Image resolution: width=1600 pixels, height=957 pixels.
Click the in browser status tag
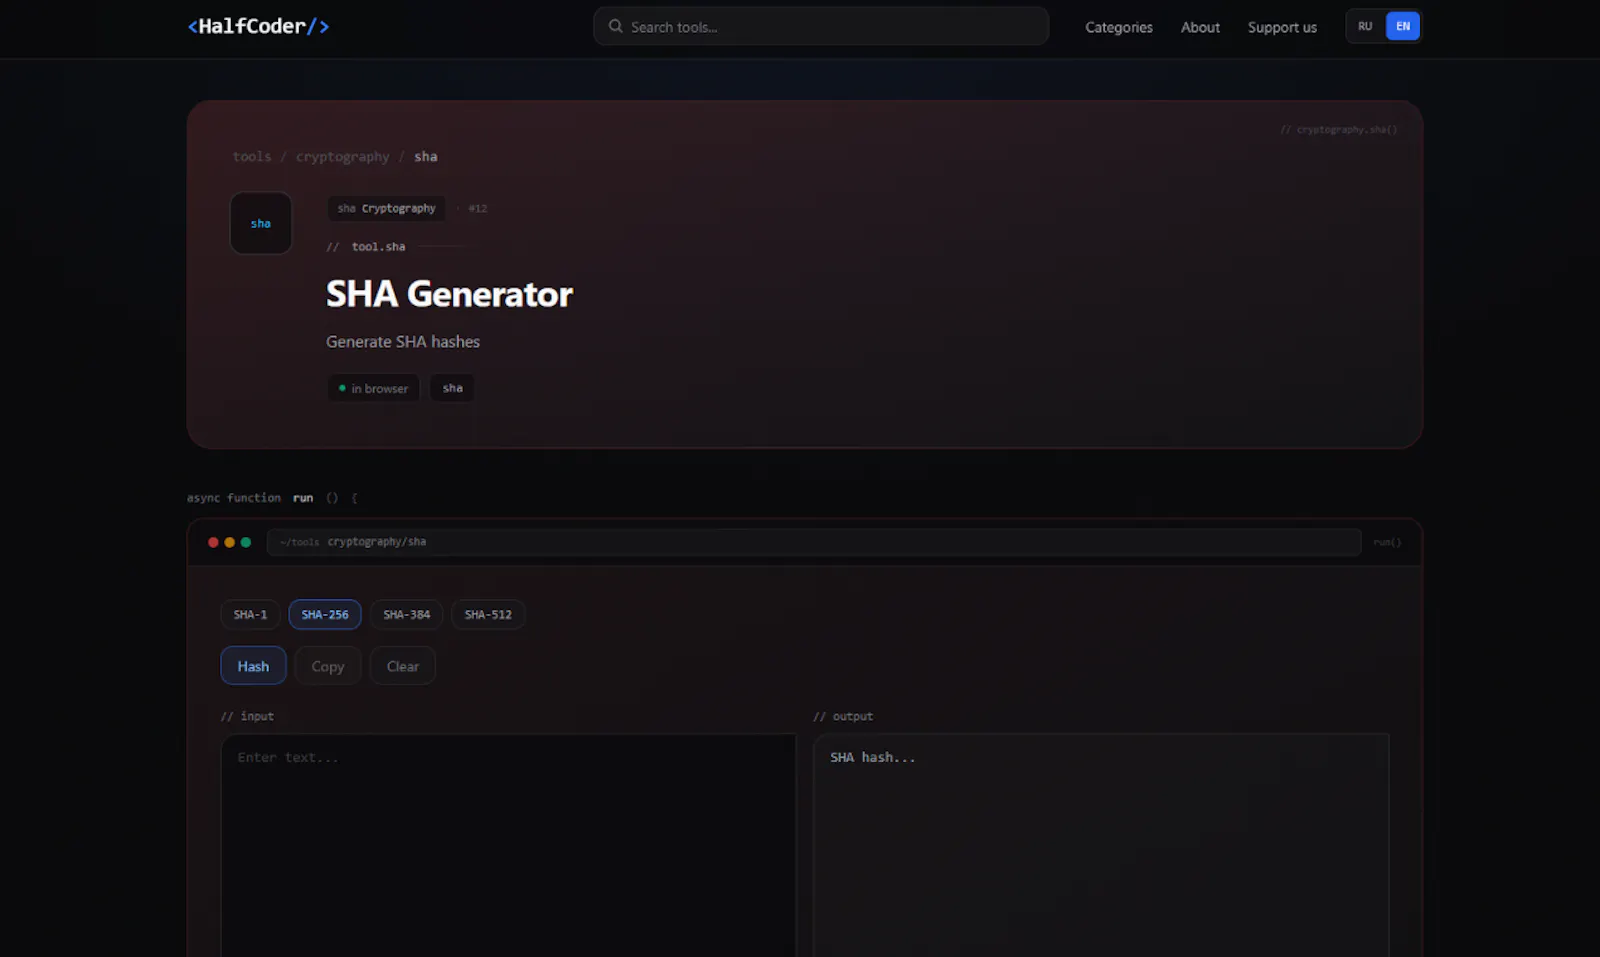tap(373, 388)
